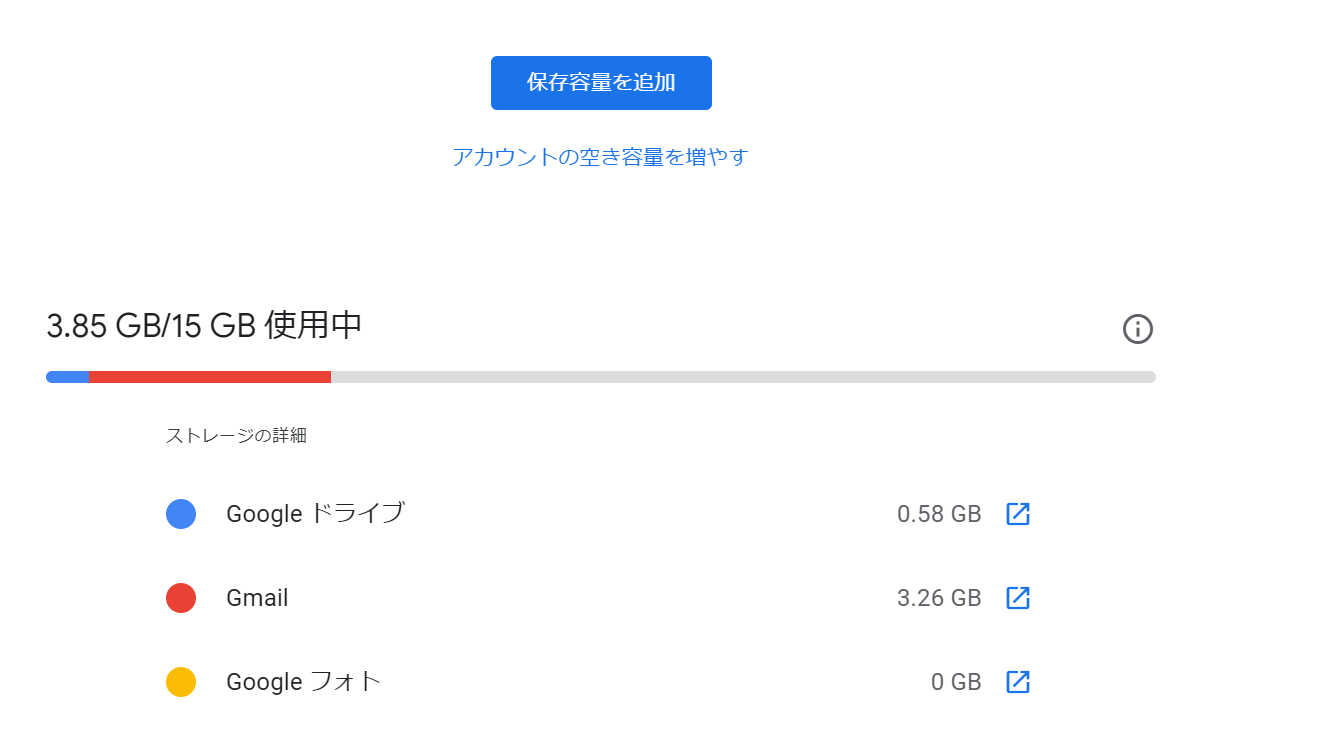Click the ストレージの詳細 section label
The image size is (1324, 748).
pyautogui.click(x=236, y=436)
